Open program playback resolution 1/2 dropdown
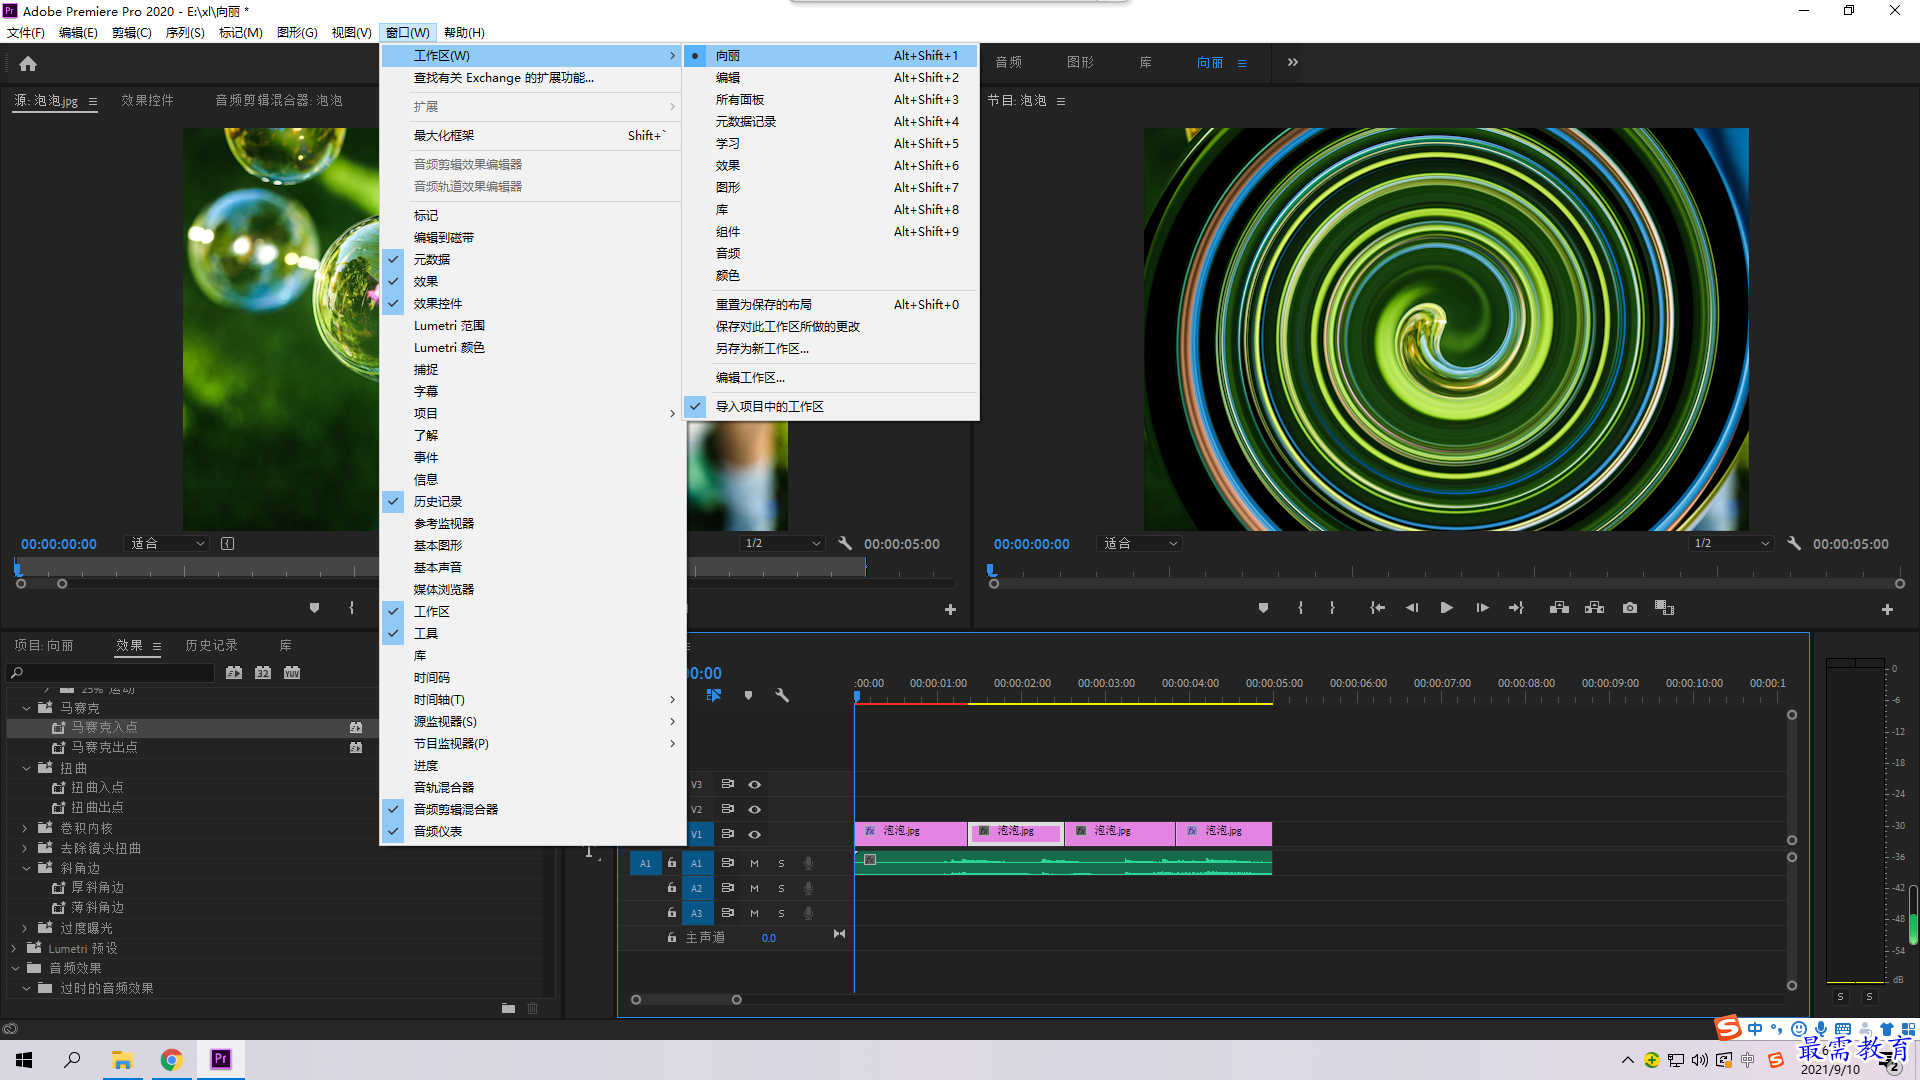This screenshot has width=1920, height=1080. point(1731,544)
